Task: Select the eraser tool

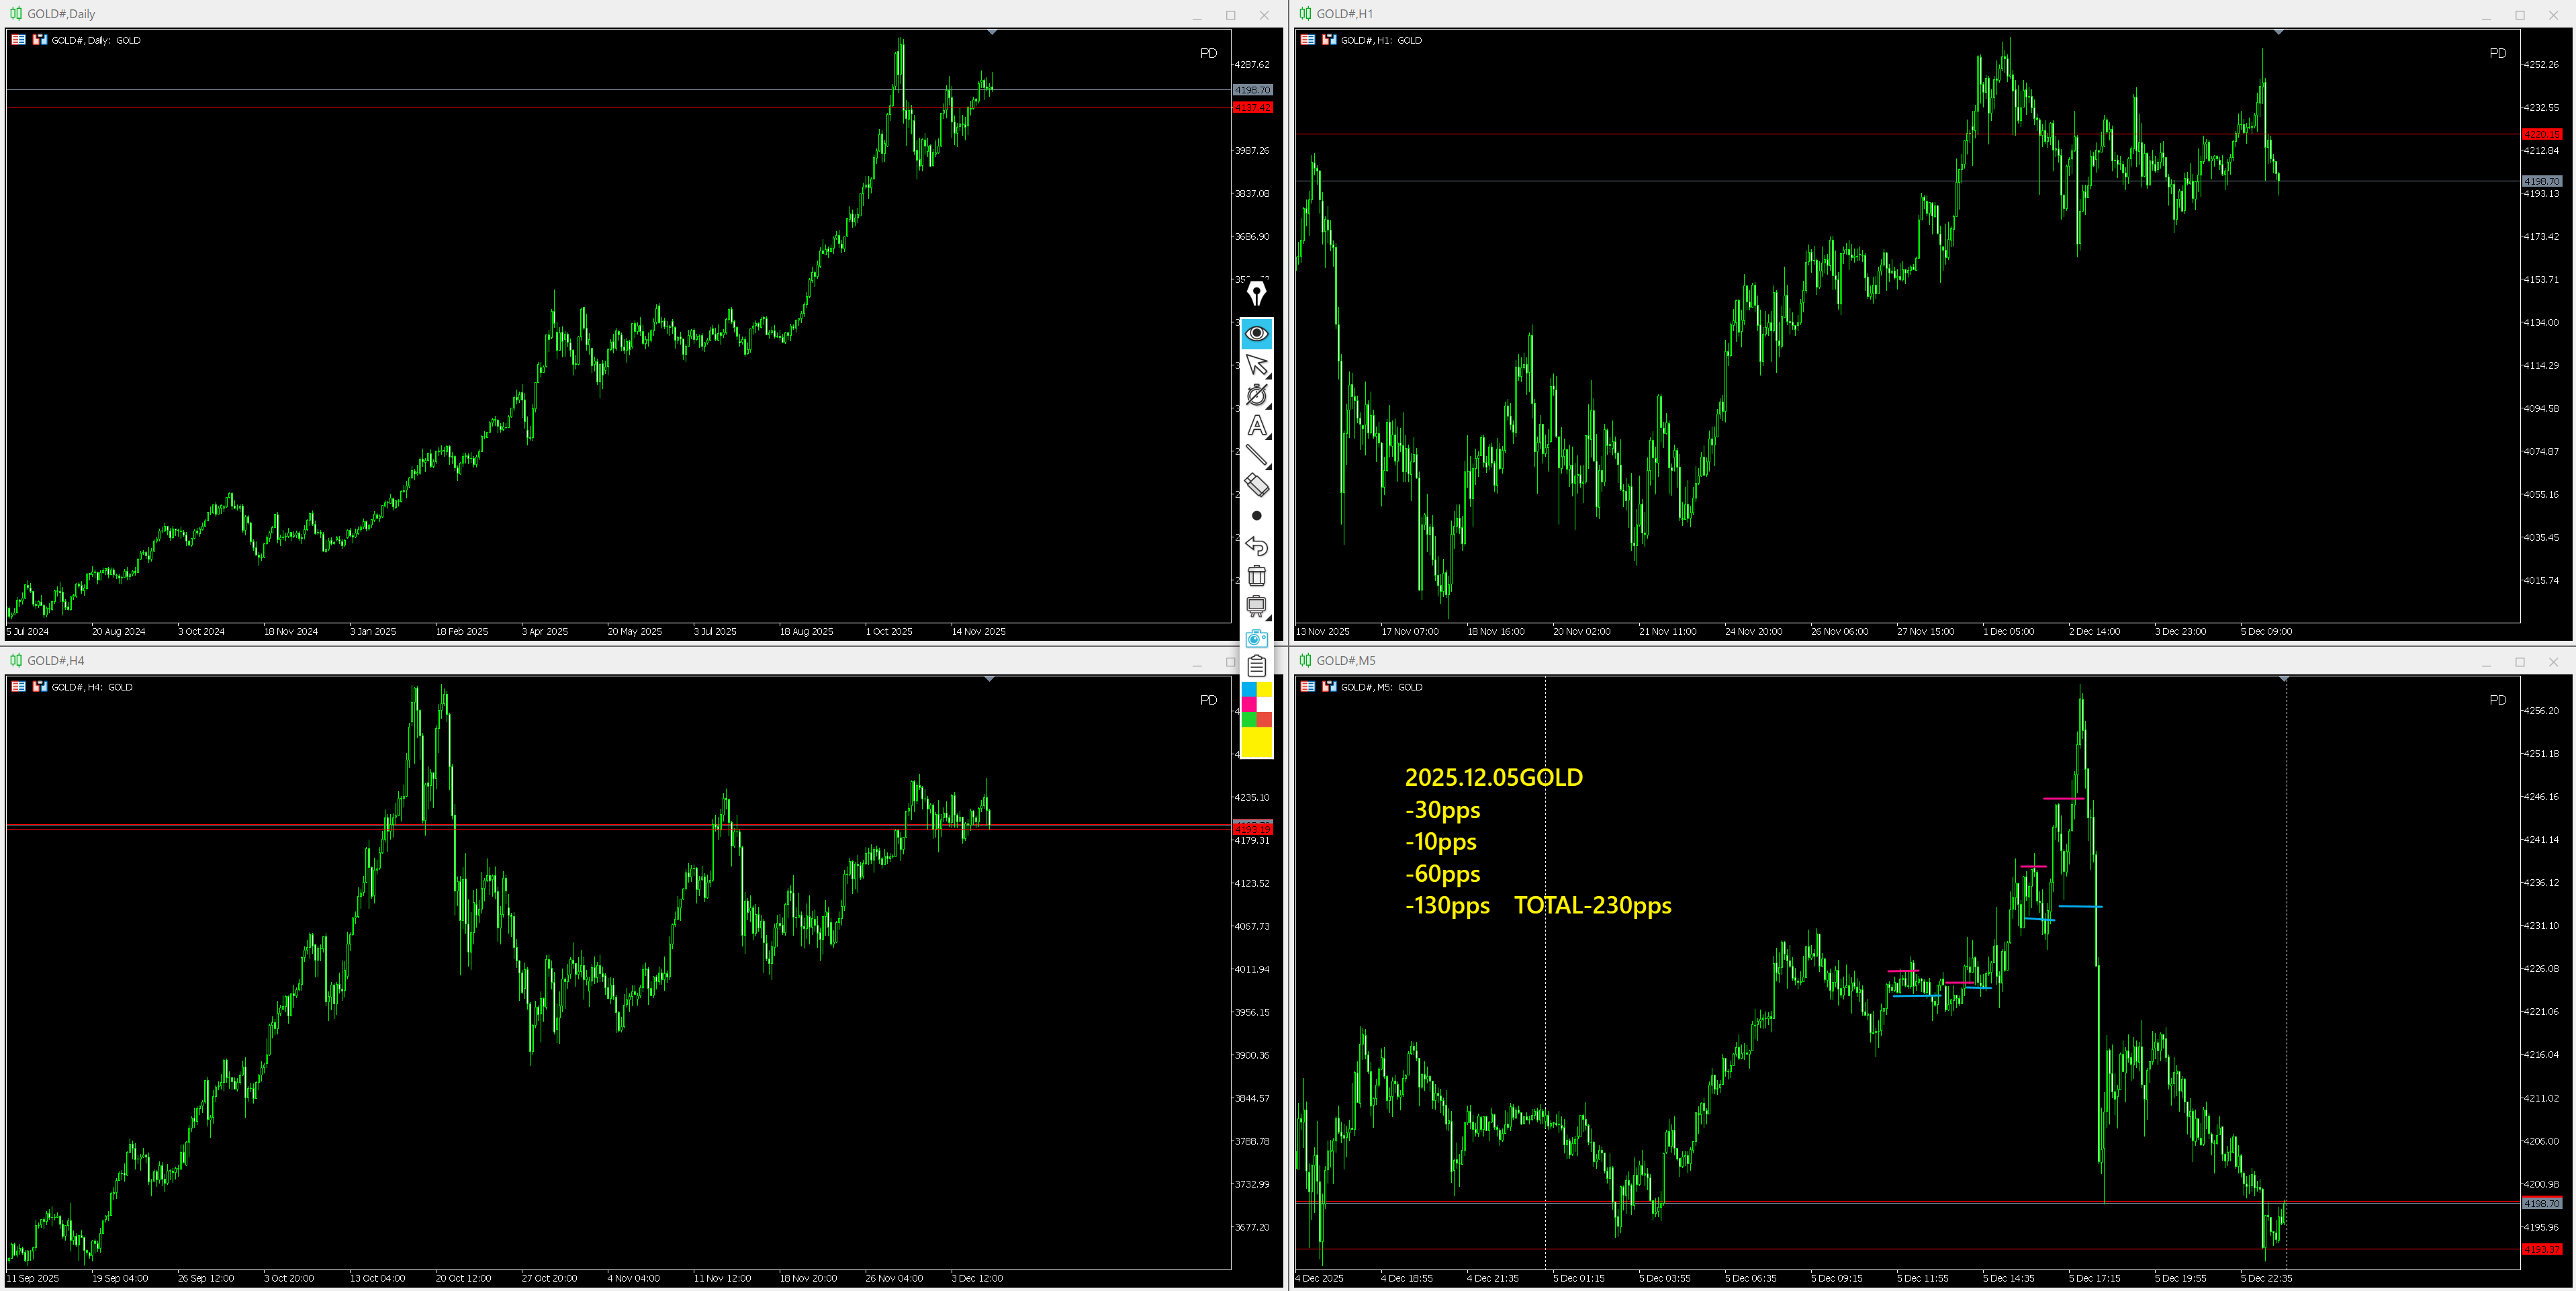Action: tap(1256, 485)
